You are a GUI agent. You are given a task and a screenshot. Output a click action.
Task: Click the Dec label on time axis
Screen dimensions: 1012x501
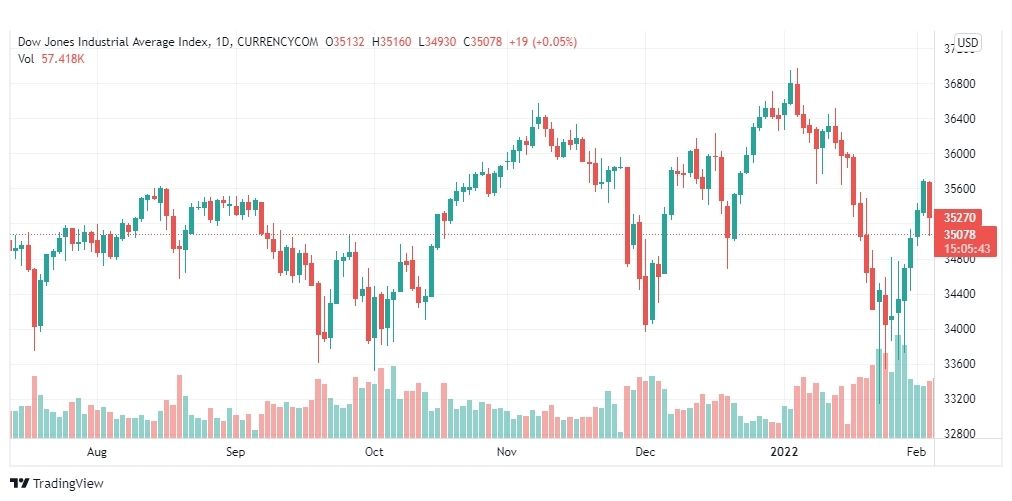click(x=645, y=452)
